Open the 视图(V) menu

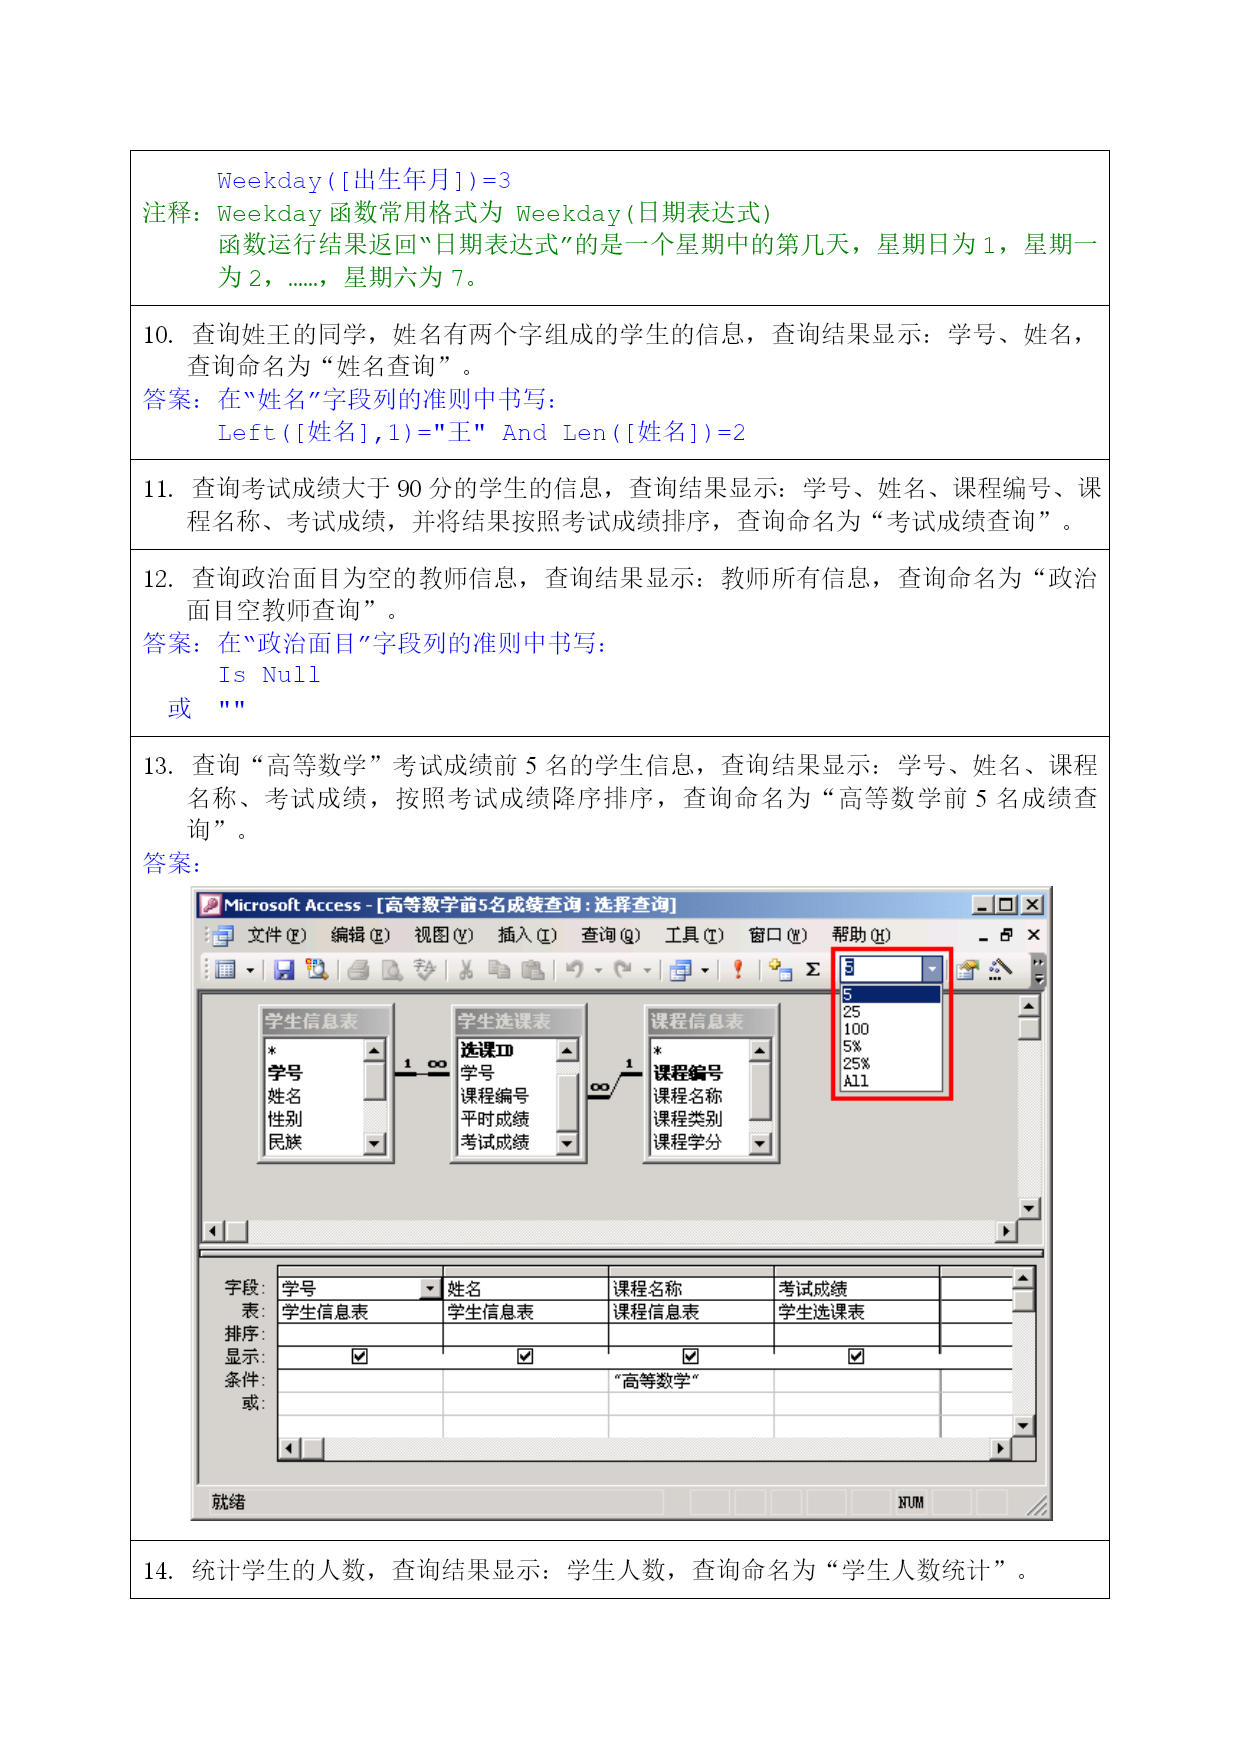pyautogui.click(x=444, y=936)
